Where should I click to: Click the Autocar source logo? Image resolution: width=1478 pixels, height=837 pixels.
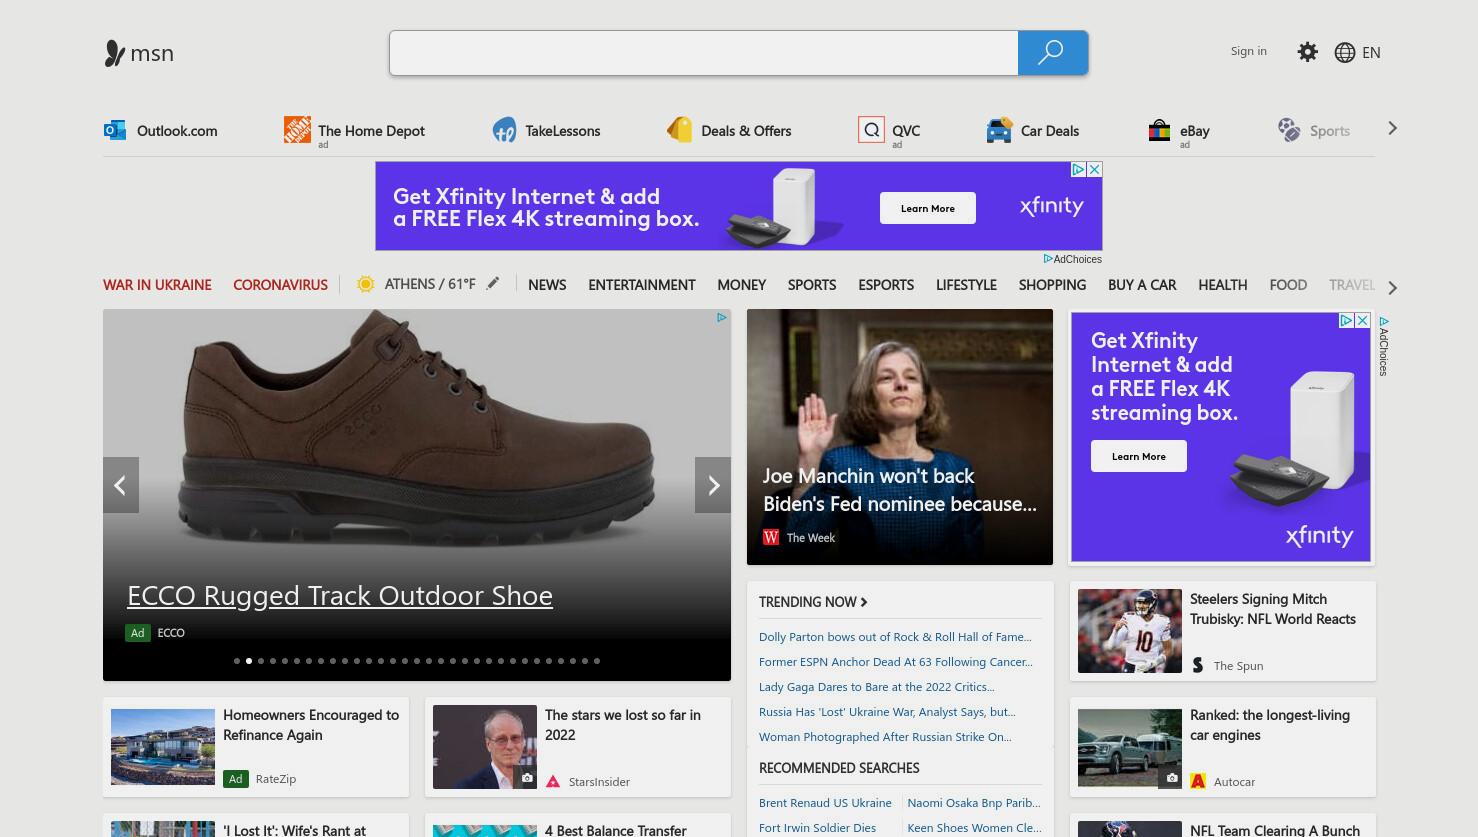[x=1198, y=781]
